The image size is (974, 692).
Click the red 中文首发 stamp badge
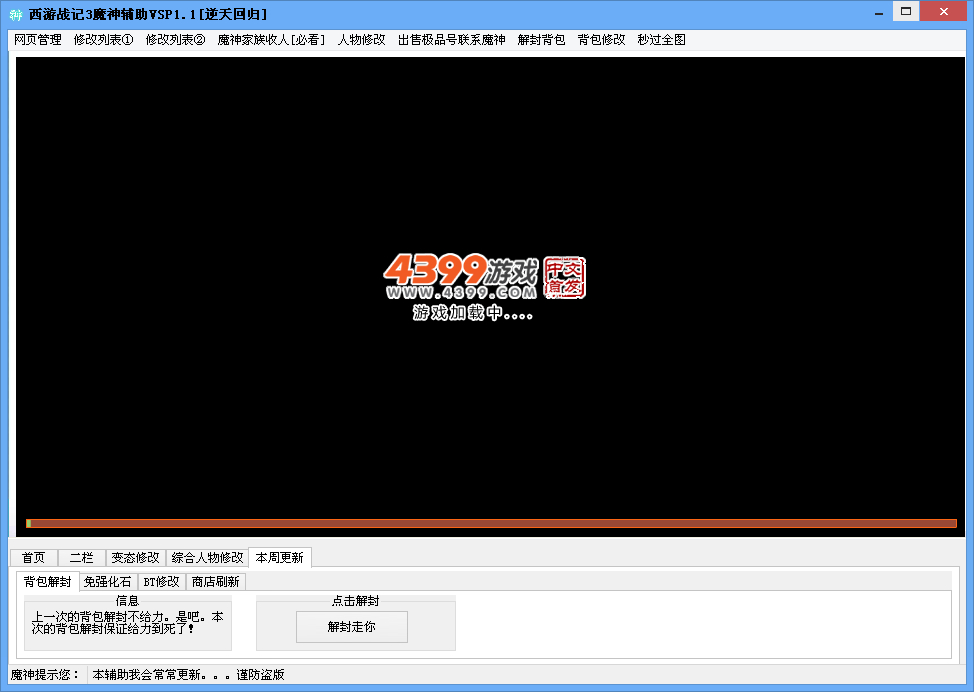click(x=564, y=278)
